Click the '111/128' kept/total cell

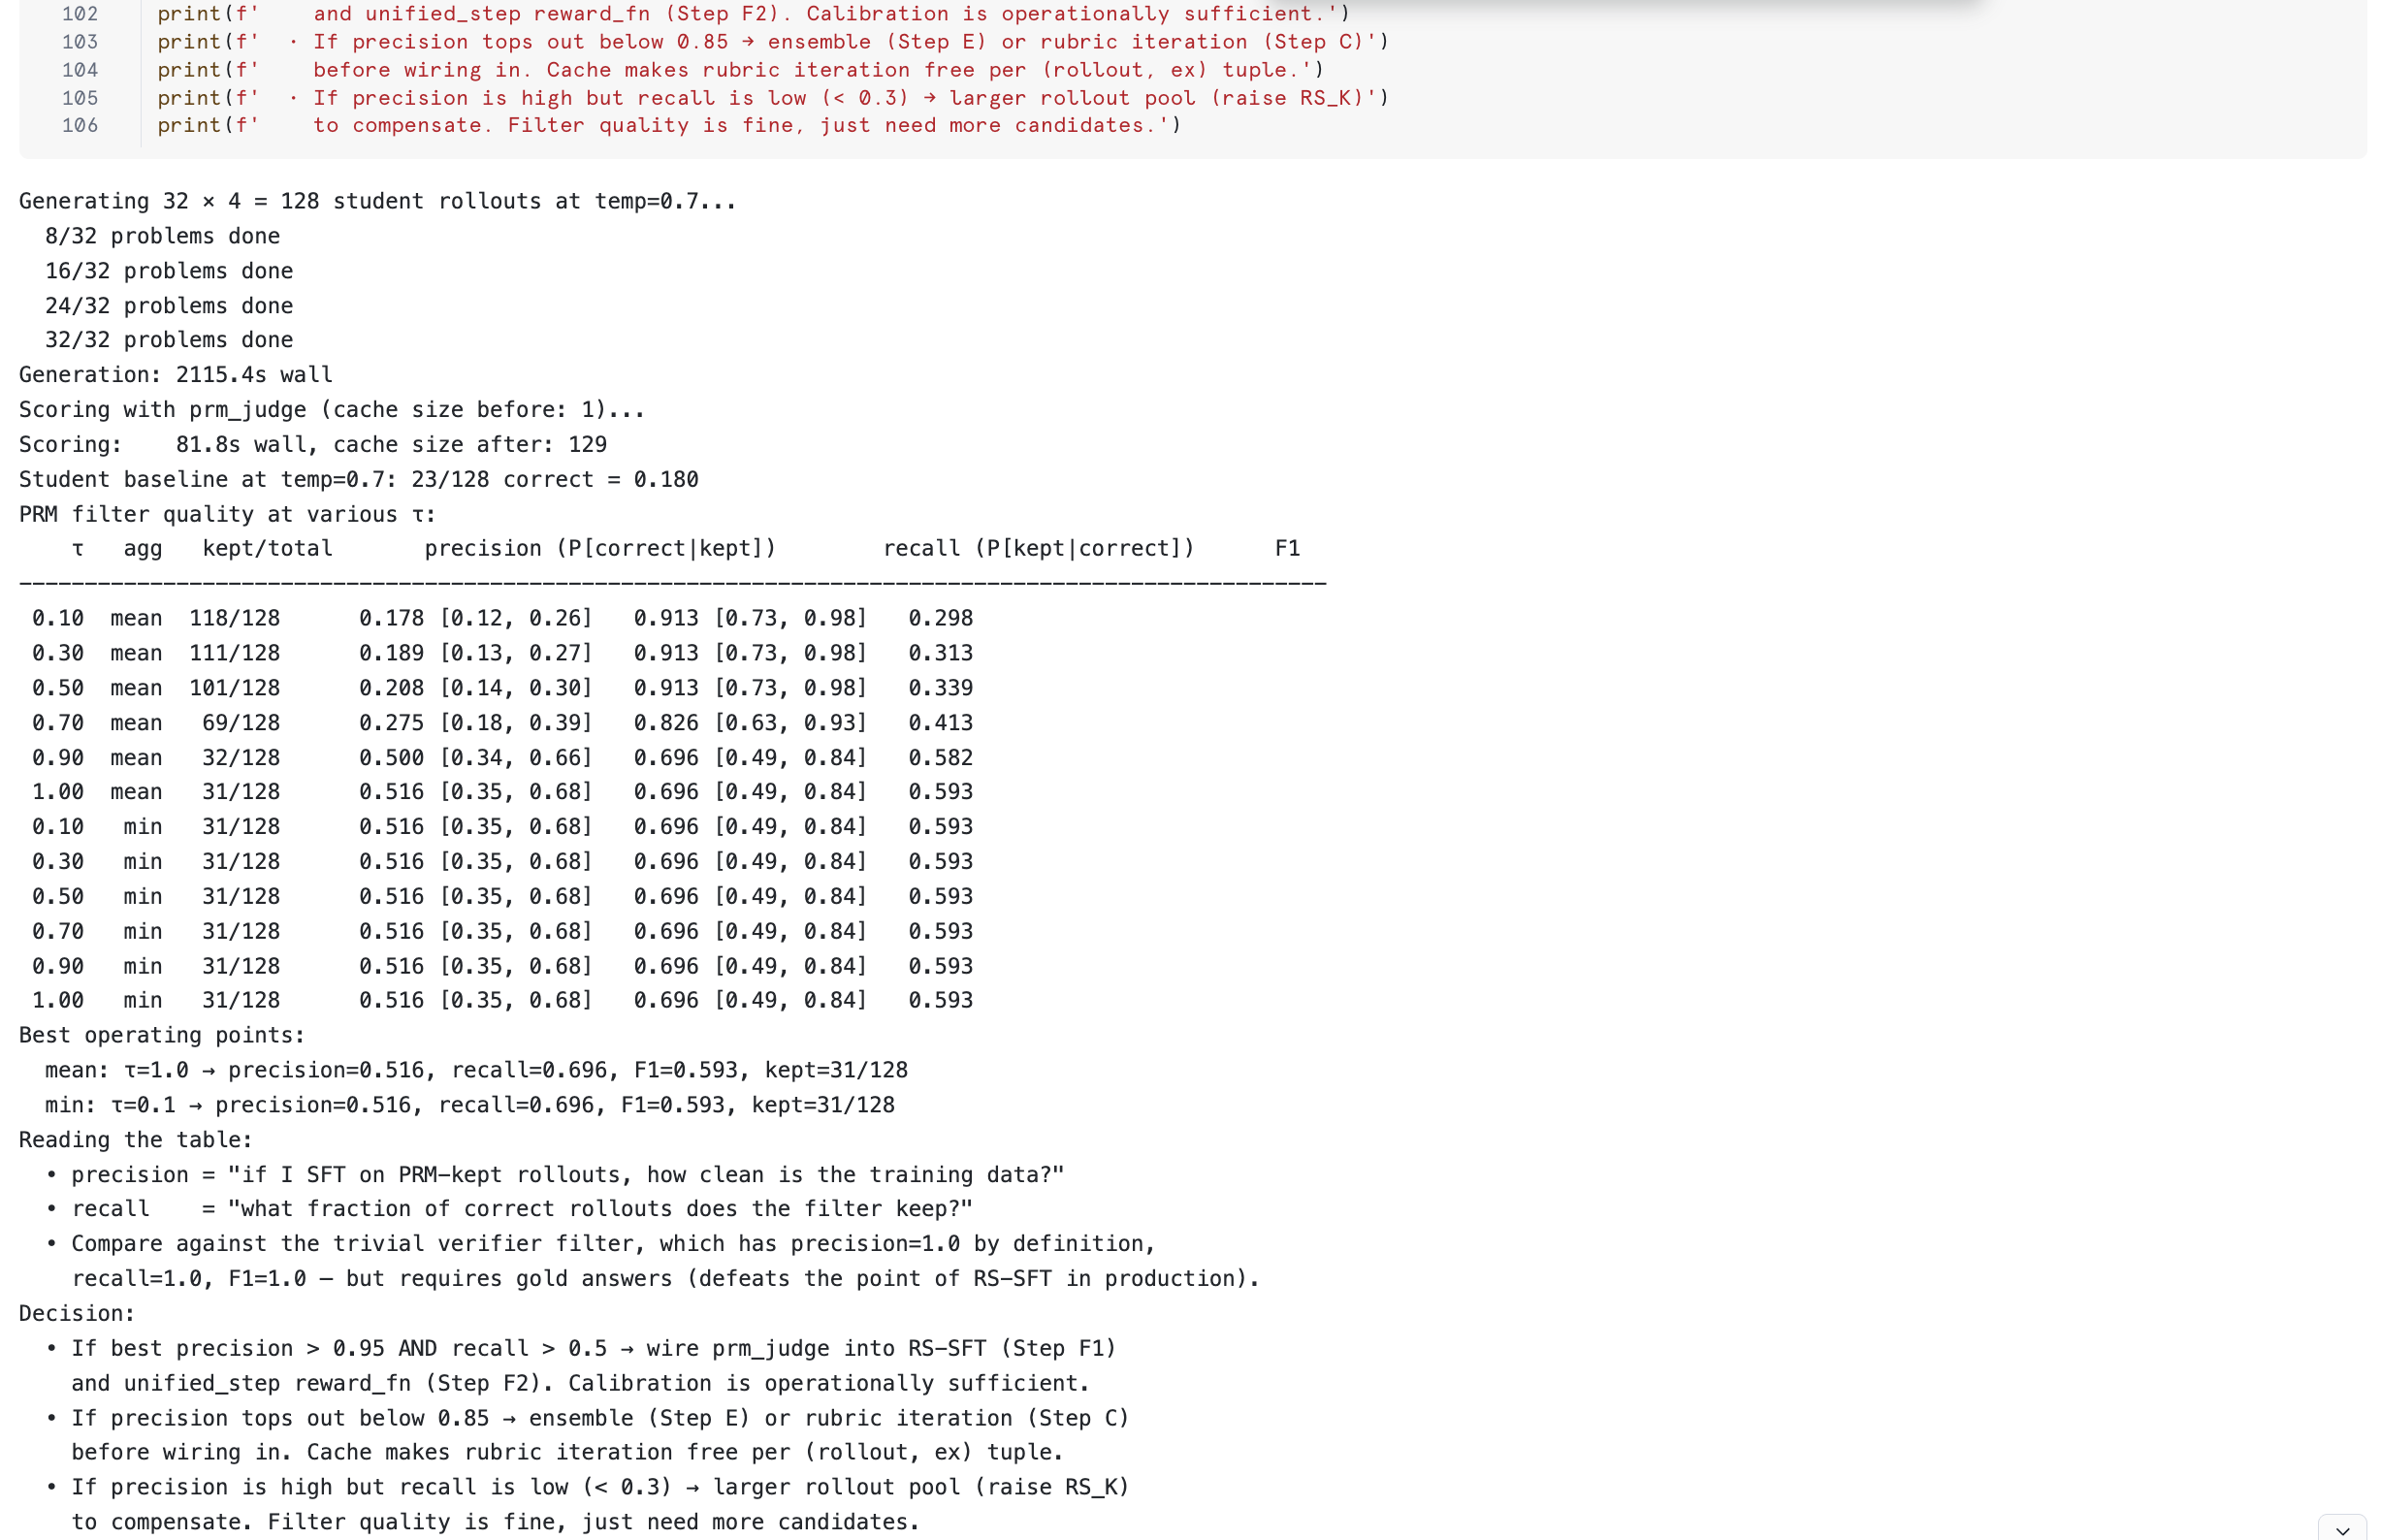click(x=234, y=654)
